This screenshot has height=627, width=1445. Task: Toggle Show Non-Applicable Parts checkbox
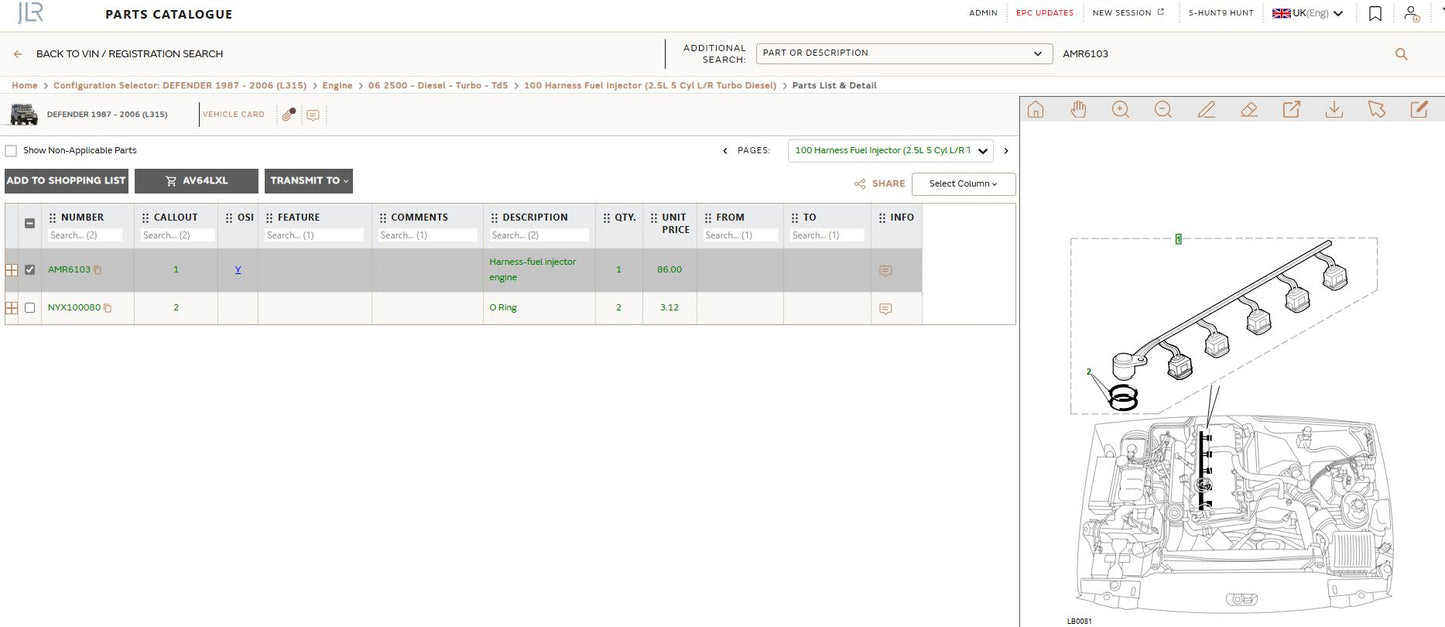tap(11, 151)
